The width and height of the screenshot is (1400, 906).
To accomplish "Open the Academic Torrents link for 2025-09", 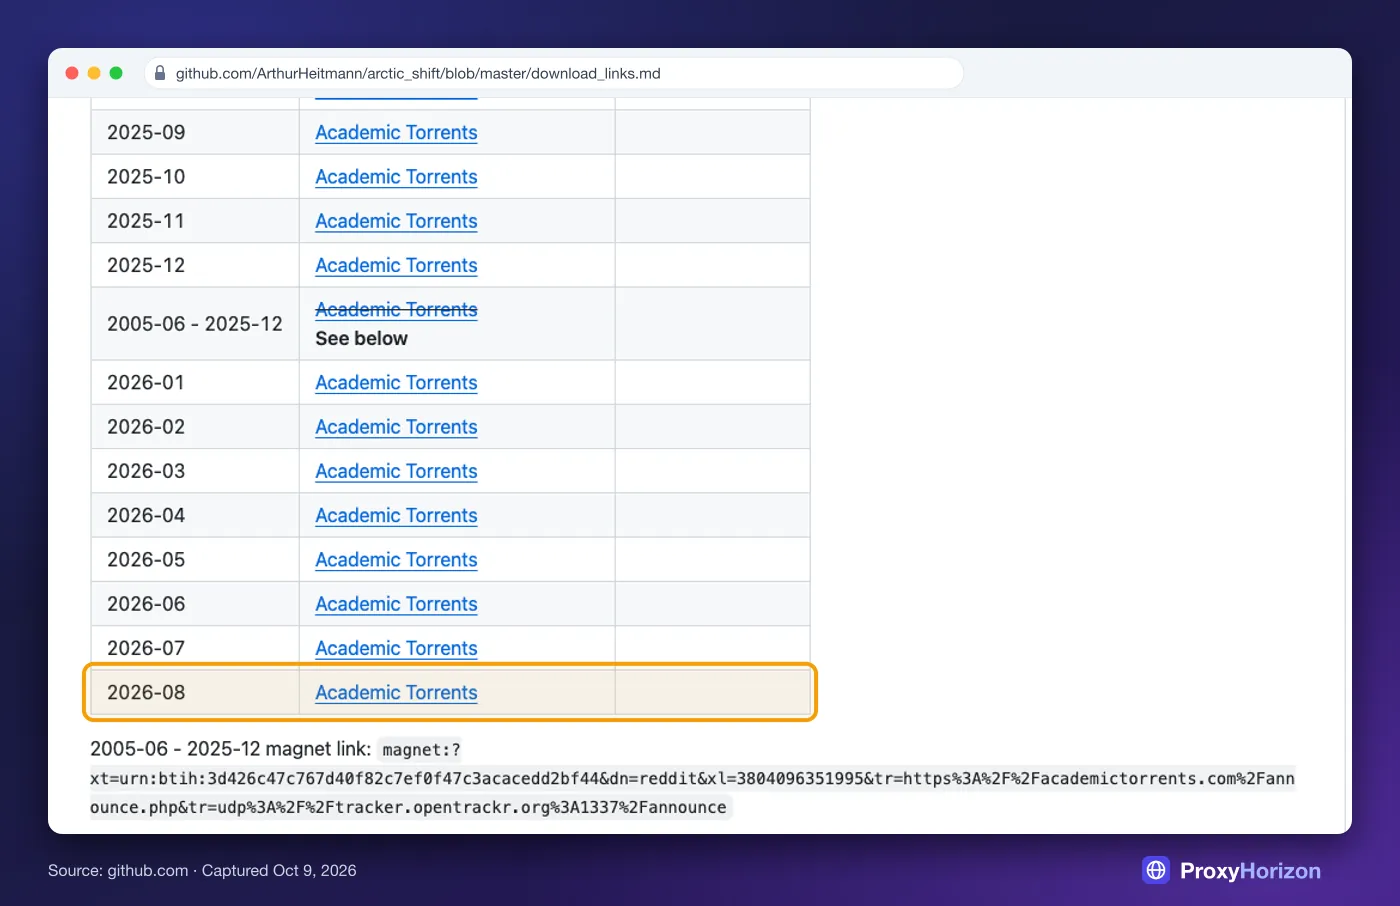I will (396, 132).
